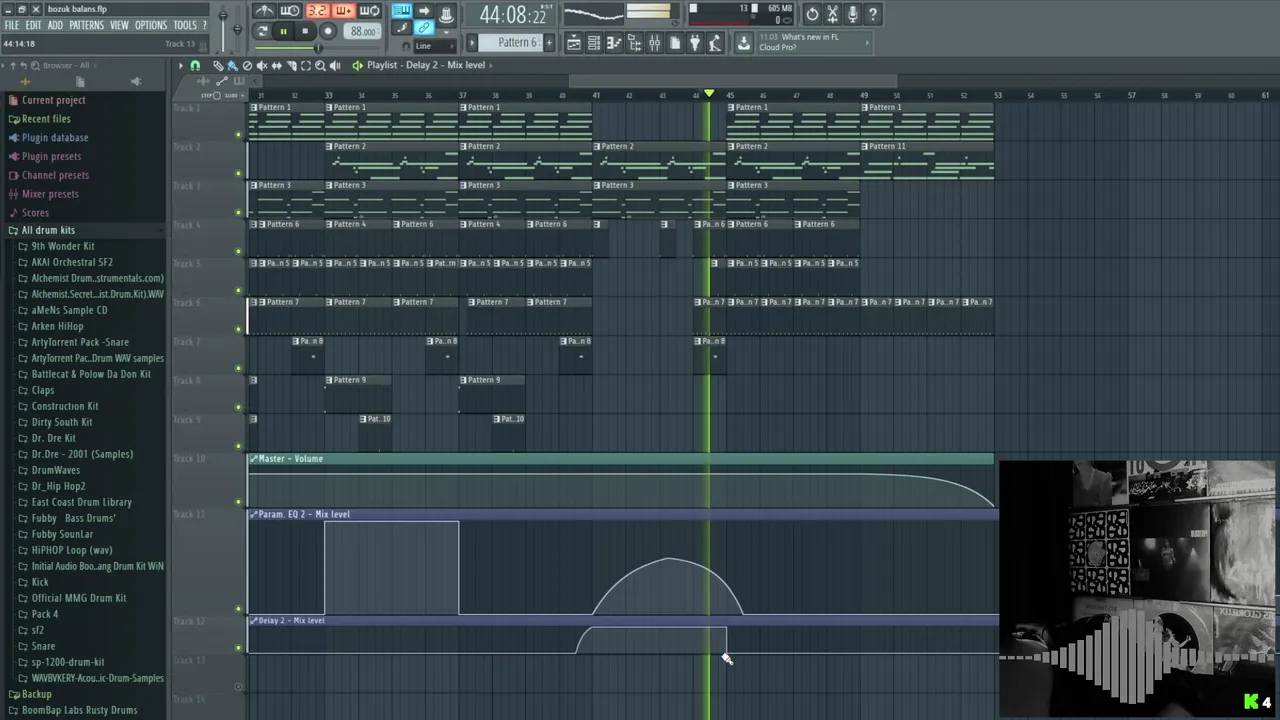Open tempo tapper icon in toolbar
This screenshot has height=720, width=1280.
(715, 43)
